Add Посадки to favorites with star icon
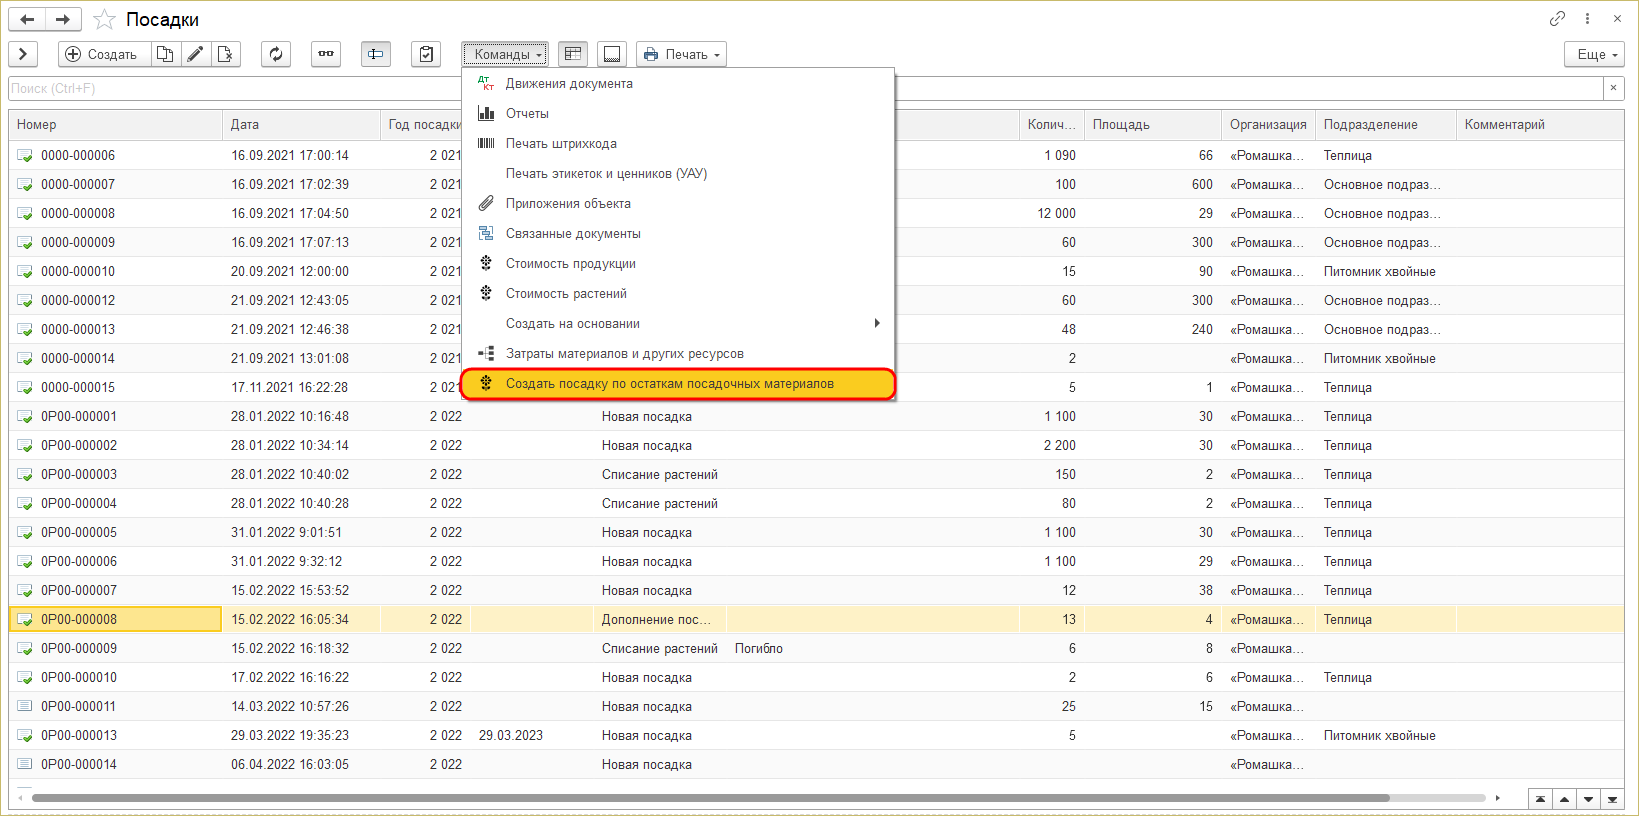The image size is (1639, 816). click(104, 19)
